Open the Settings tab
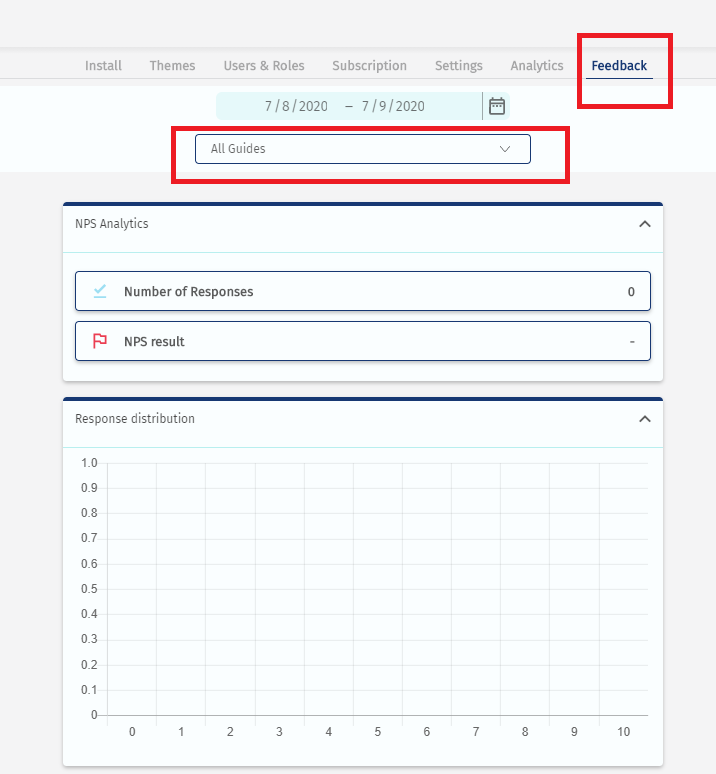This screenshot has width=716, height=774. pos(458,66)
